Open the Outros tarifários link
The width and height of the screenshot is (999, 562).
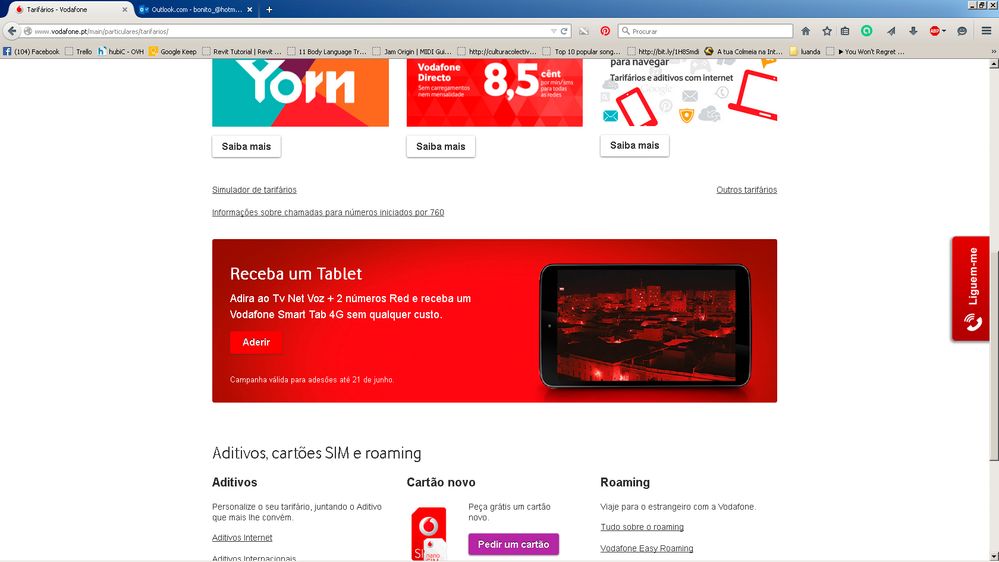[x=746, y=190]
